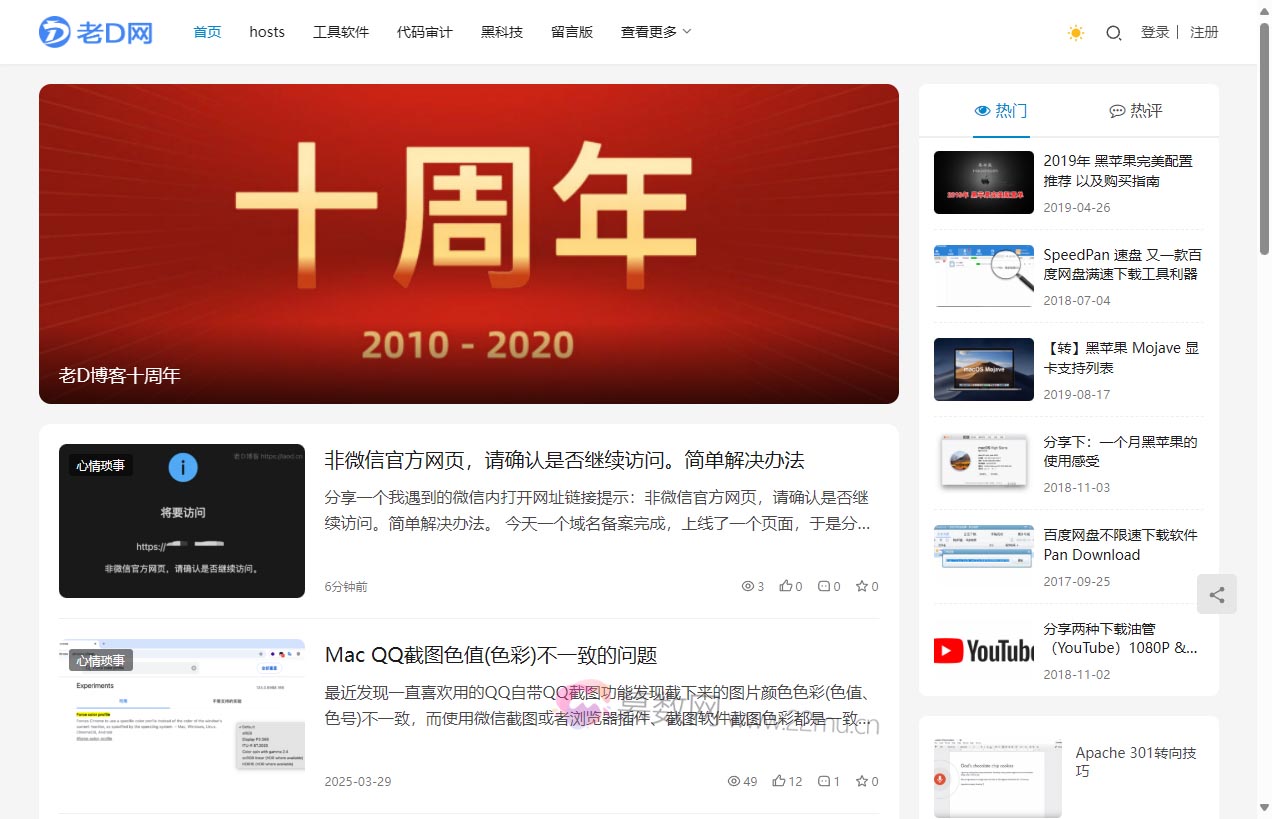
Task: Click the 老D网 site logo
Action: point(96,32)
